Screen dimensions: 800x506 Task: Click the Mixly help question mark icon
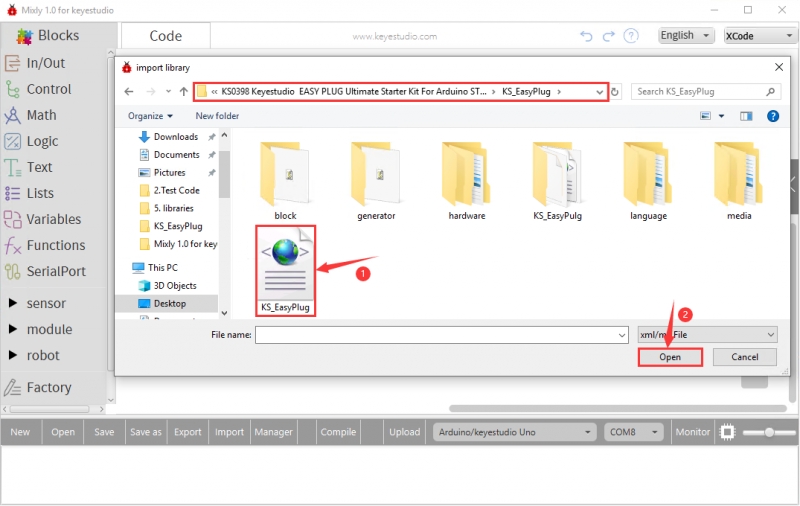pos(631,36)
